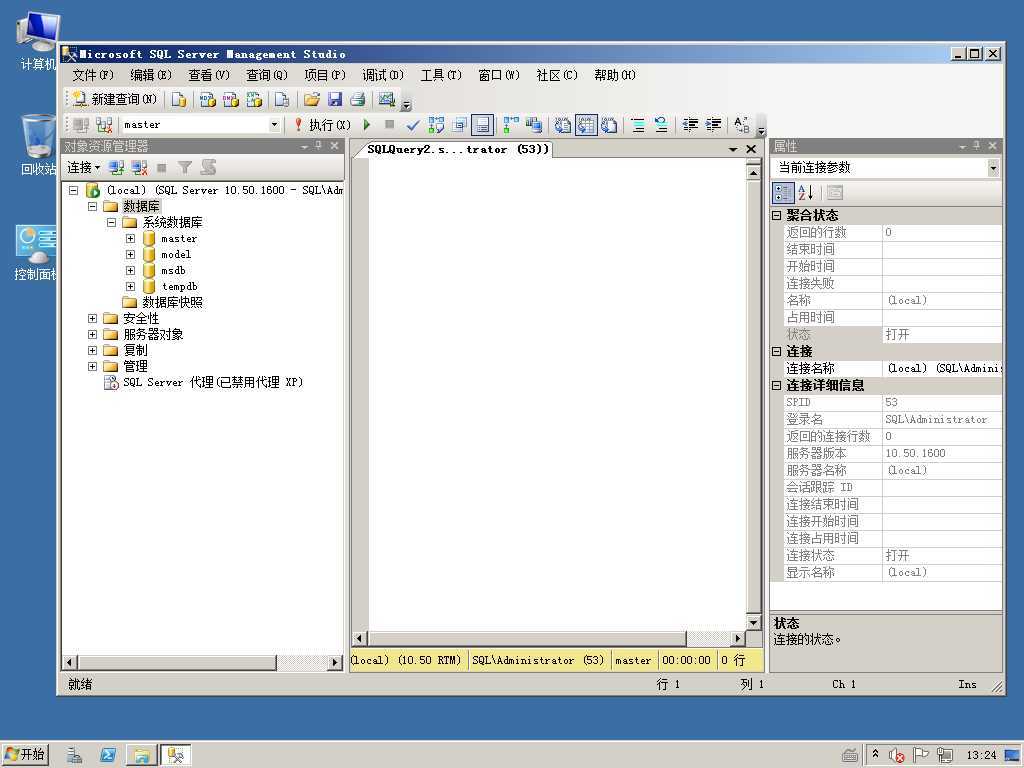Toggle Include Actual Execution Plan icon
The image size is (1024, 768).
pos(511,125)
